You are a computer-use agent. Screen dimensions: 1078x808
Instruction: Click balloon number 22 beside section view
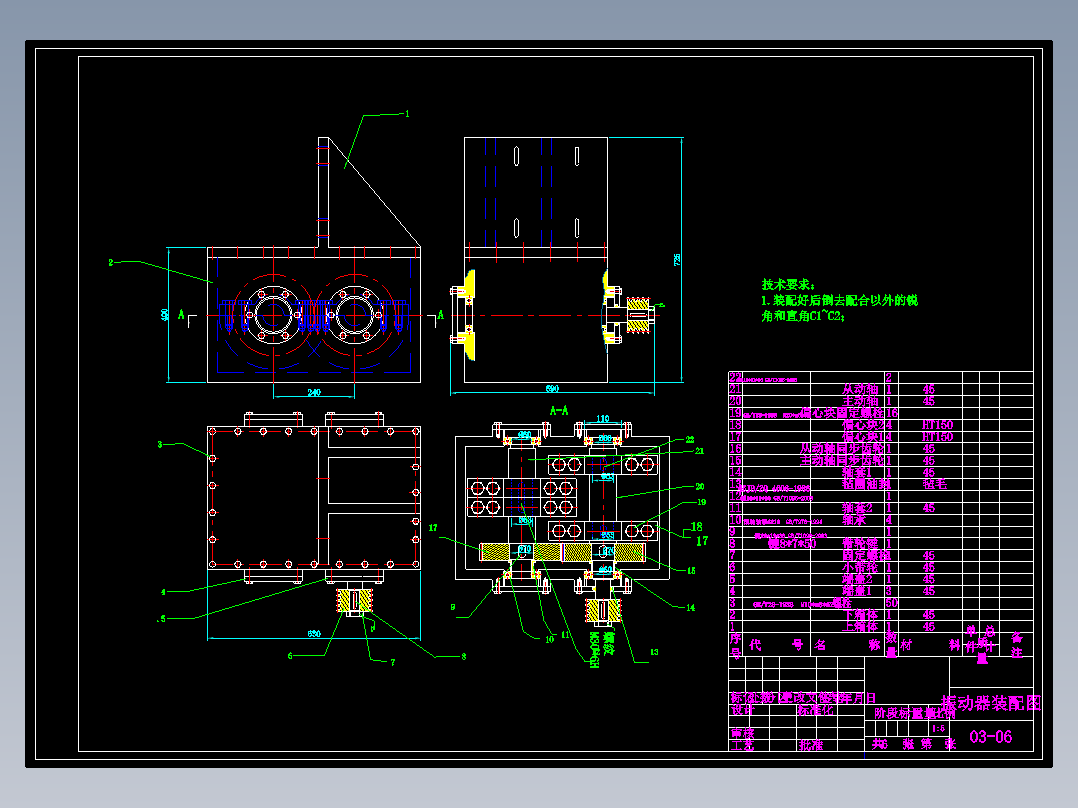[x=690, y=440]
